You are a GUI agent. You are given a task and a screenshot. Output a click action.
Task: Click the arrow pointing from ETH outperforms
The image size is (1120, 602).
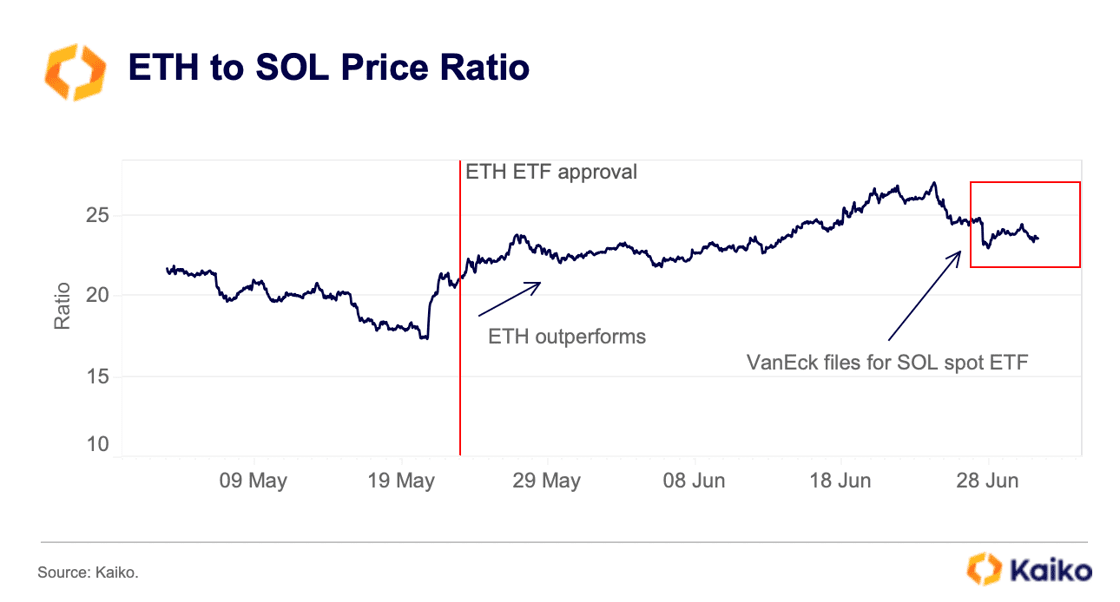pos(509,299)
